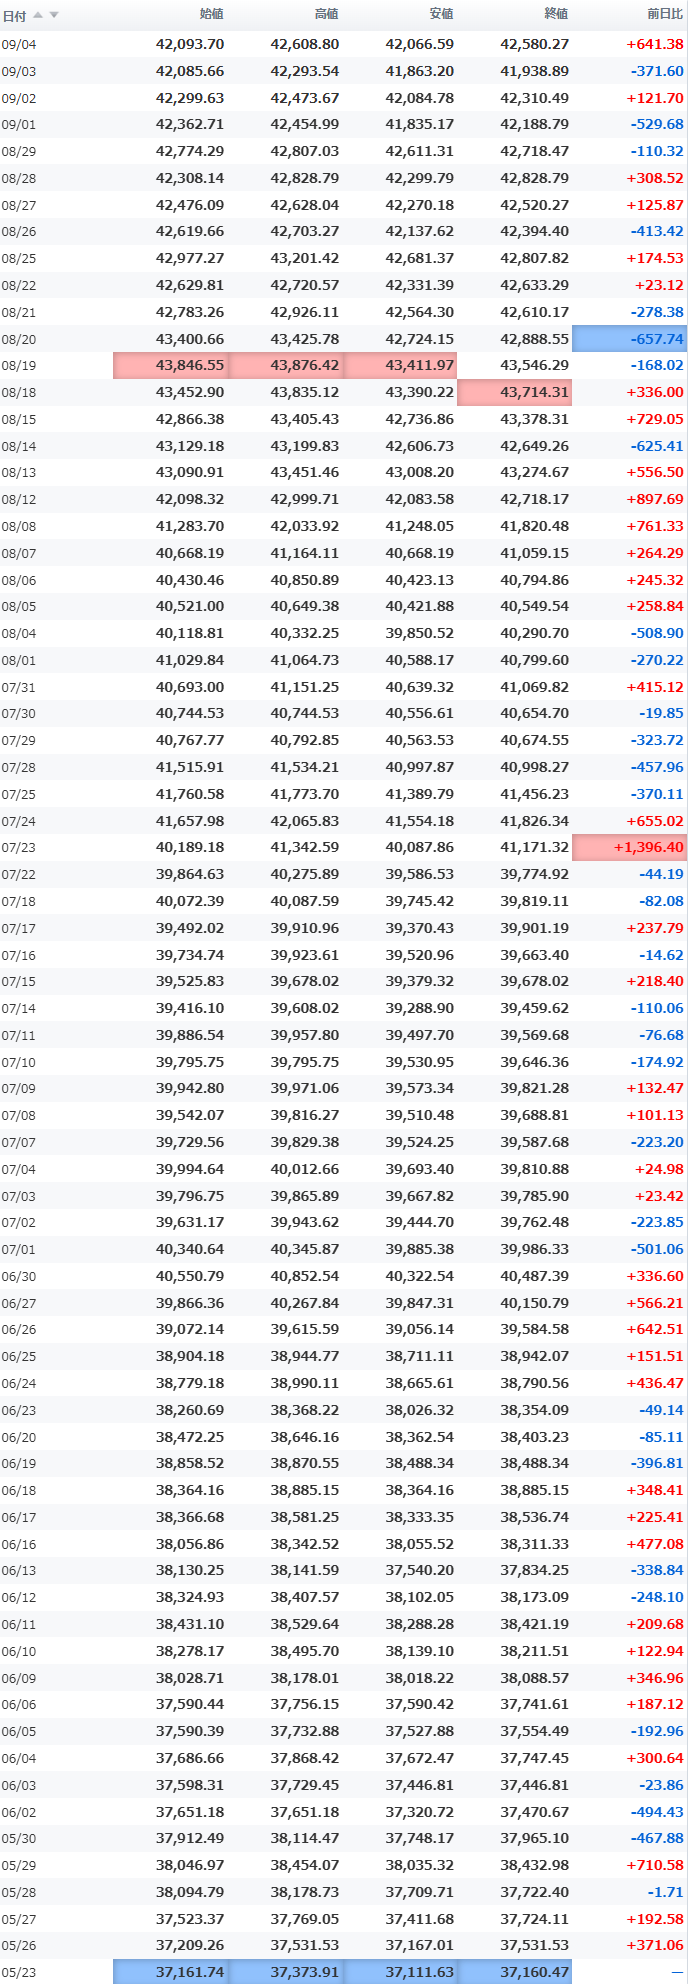
Task: Click opening price 39,072.14
Action: click(190, 1331)
